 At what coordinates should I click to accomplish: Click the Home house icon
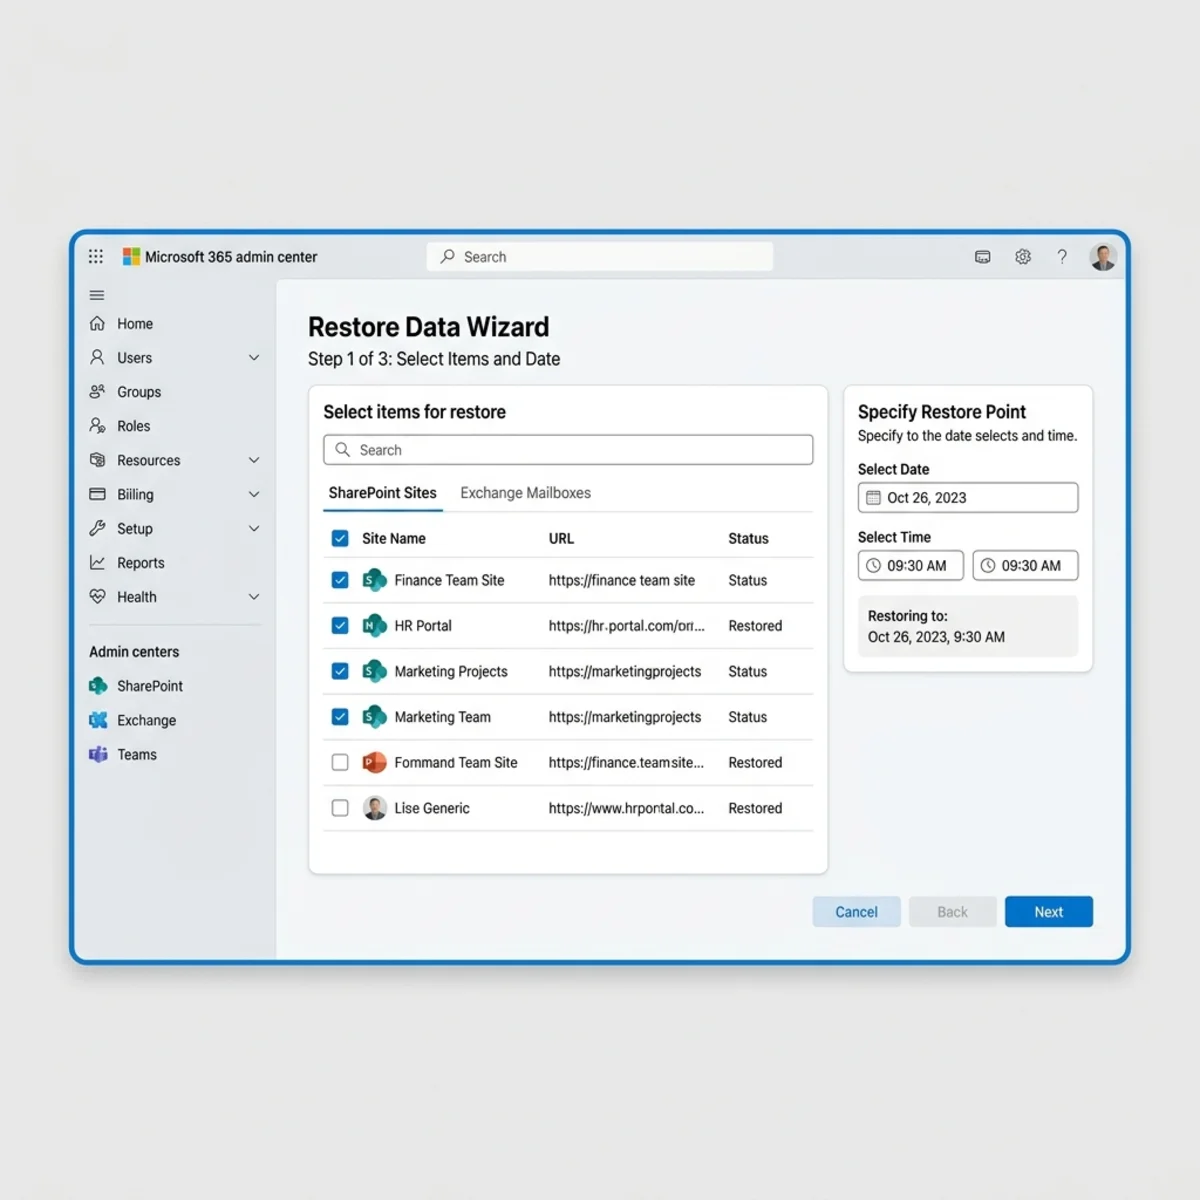97,323
